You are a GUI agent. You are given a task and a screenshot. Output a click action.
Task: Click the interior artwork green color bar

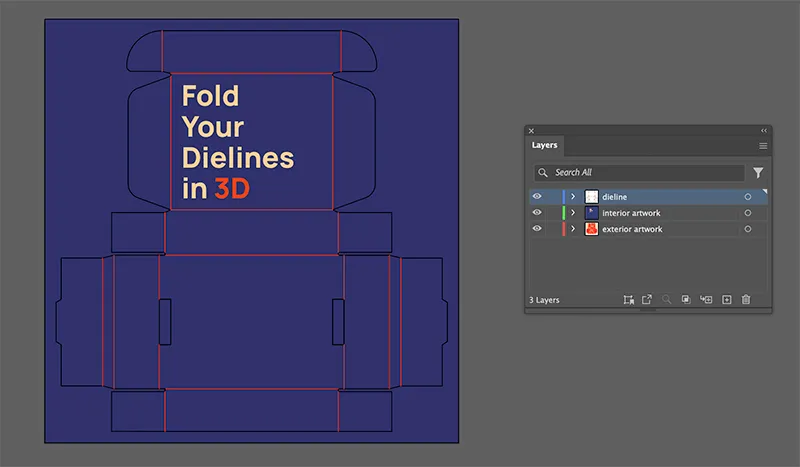click(564, 213)
